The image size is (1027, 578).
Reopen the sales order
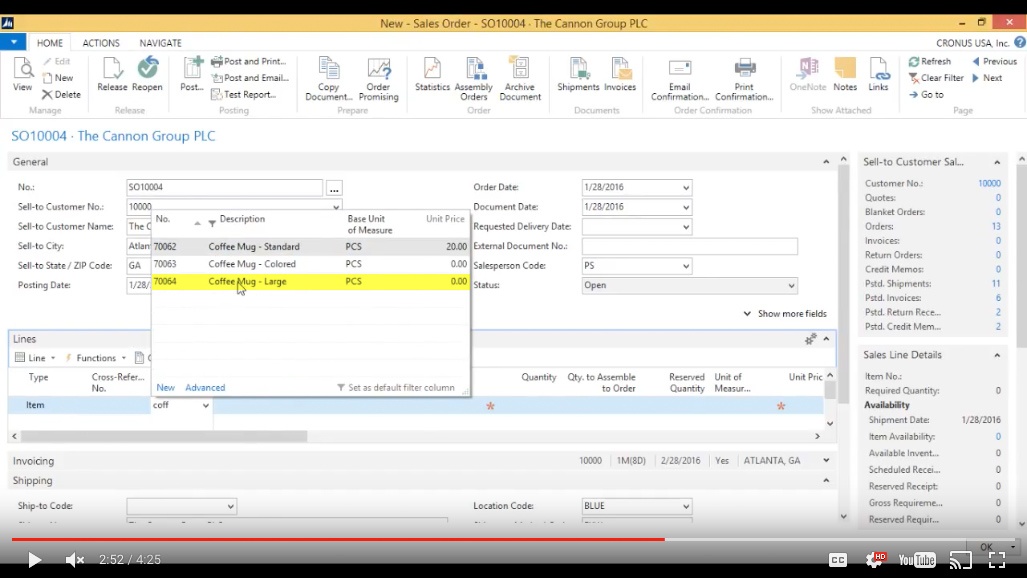point(147,74)
